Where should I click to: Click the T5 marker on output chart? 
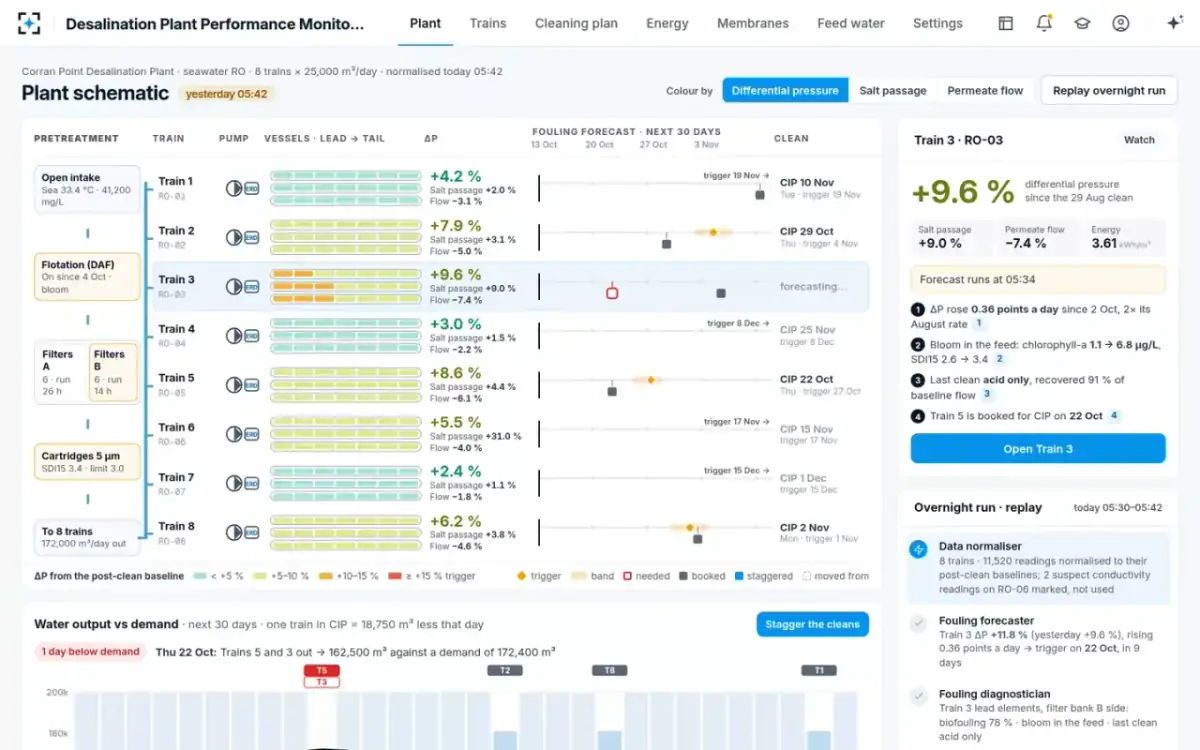click(x=322, y=671)
